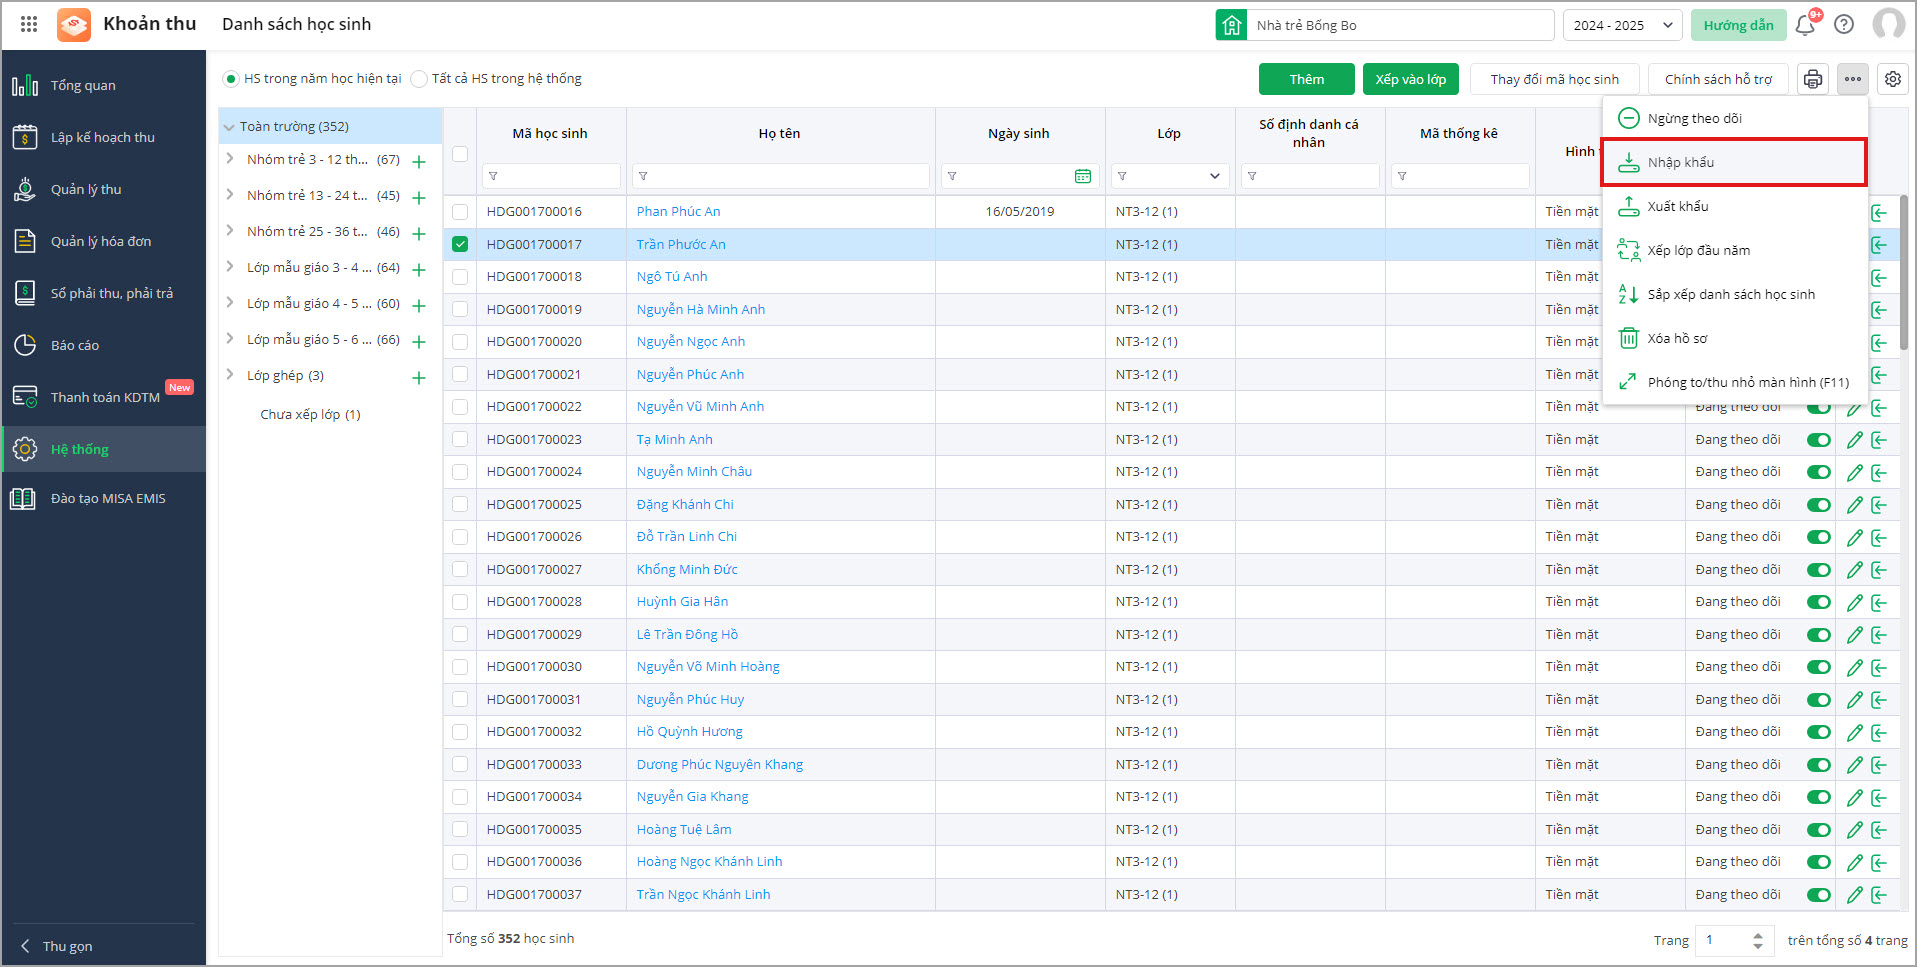
Task: Toggle tracking switch for Huỳnh Gia Hân
Action: (1819, 602)
